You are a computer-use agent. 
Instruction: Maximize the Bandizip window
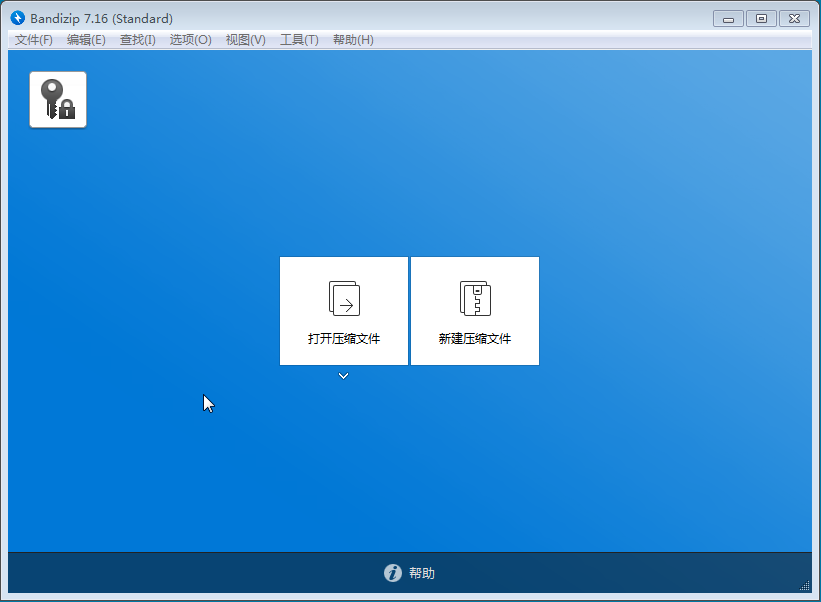761,18
